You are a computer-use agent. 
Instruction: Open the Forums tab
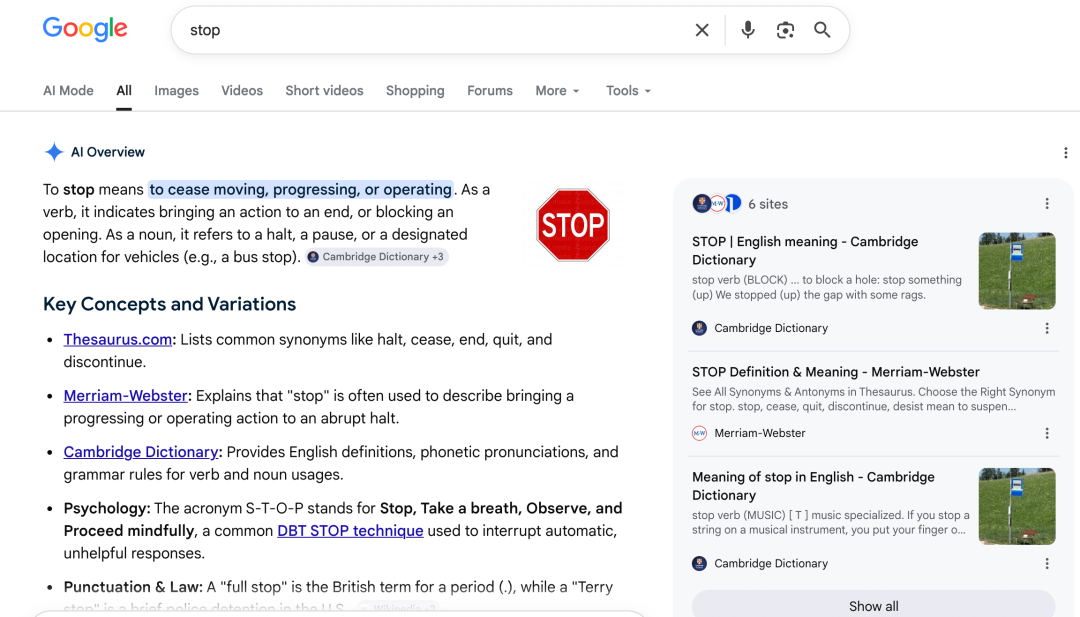(x=490, y=91)
